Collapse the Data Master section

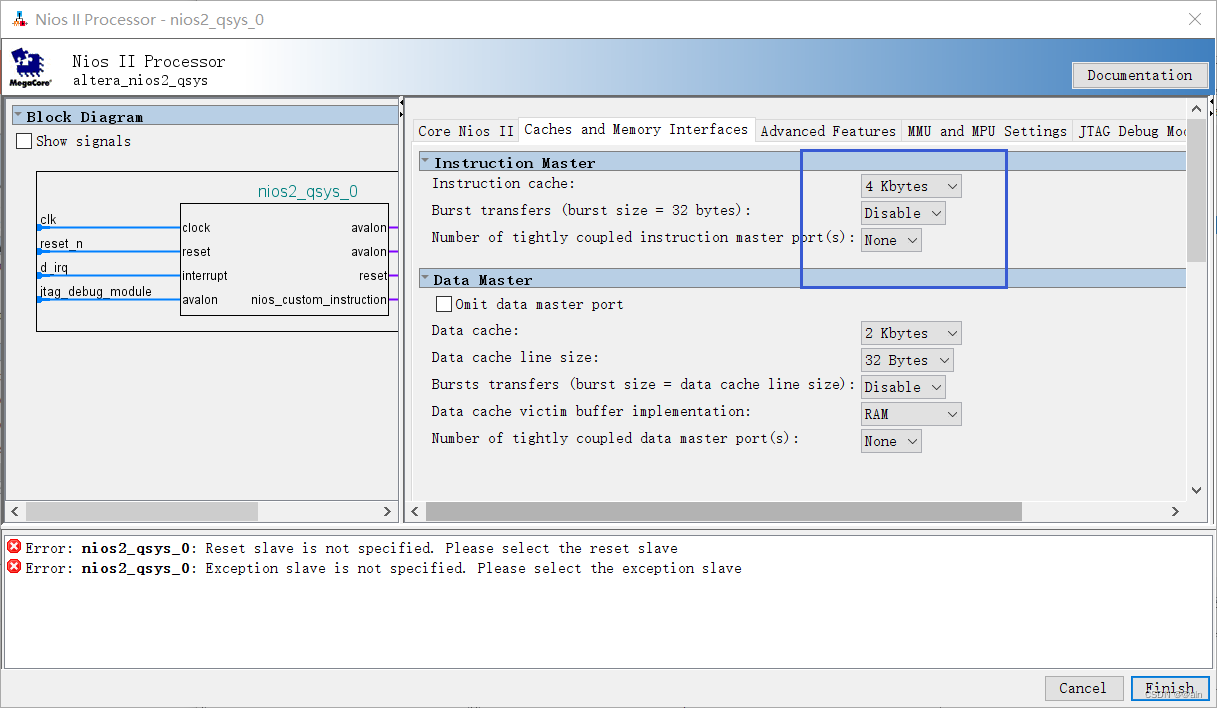tap(425, 279)
